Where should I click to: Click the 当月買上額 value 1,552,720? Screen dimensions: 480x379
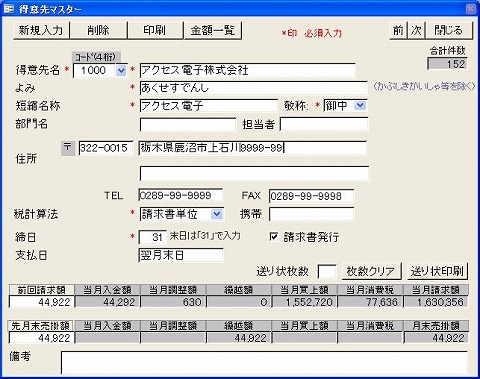304,302
